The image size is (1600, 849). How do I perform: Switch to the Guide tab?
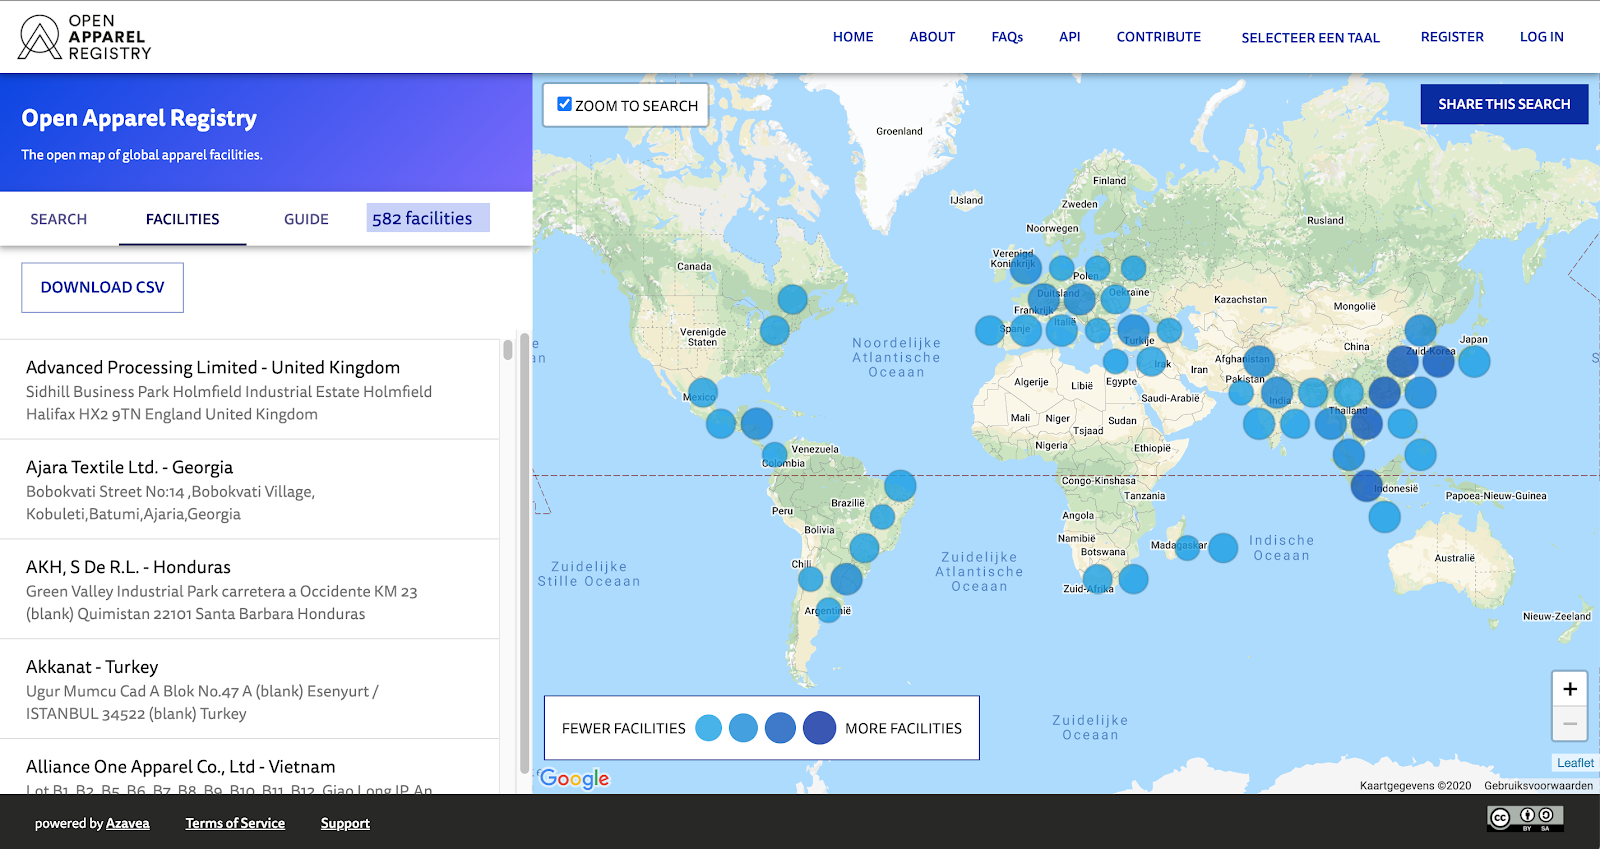(306, 219)
